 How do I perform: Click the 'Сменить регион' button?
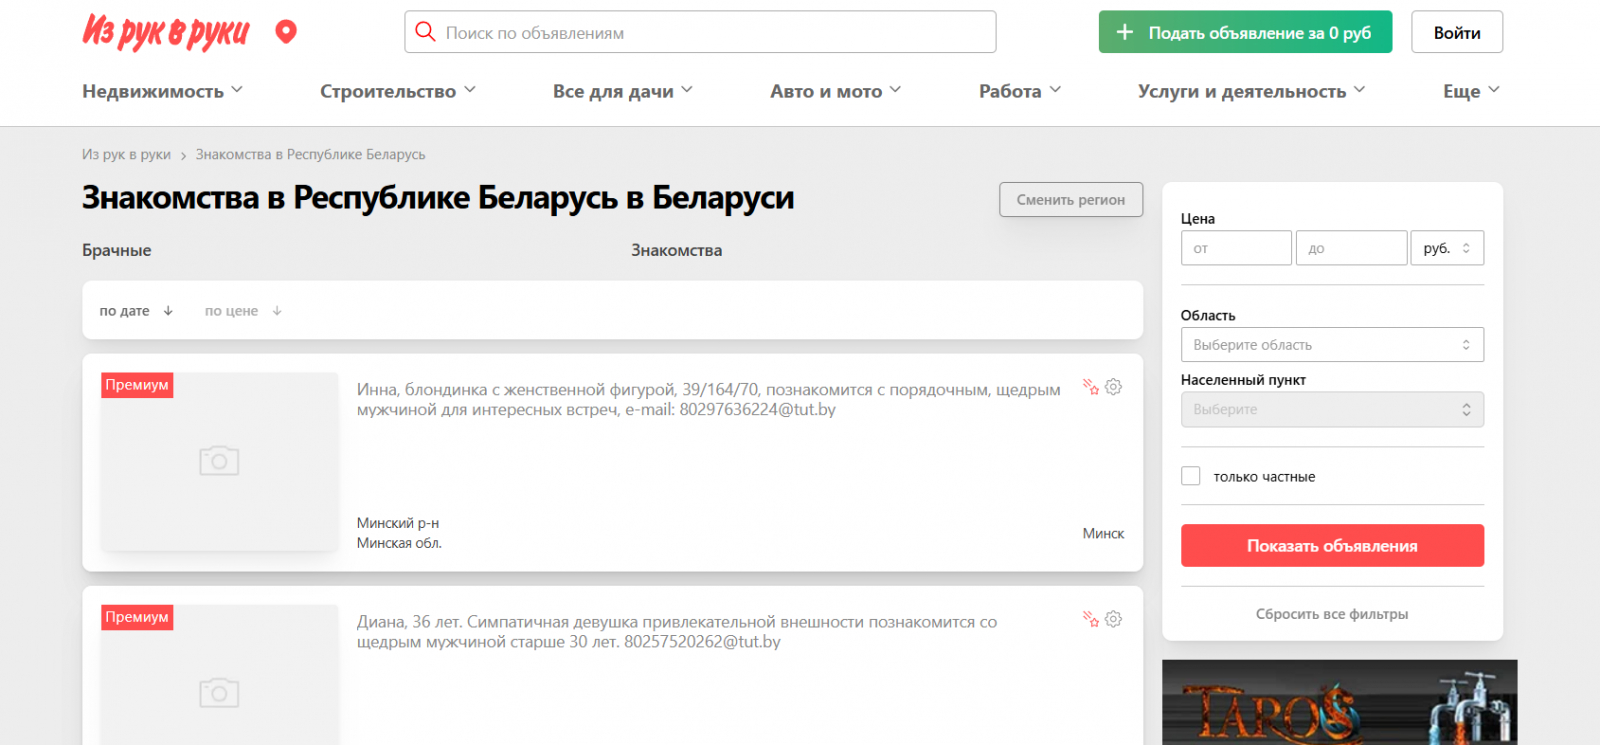click(x=1070, y=200)
